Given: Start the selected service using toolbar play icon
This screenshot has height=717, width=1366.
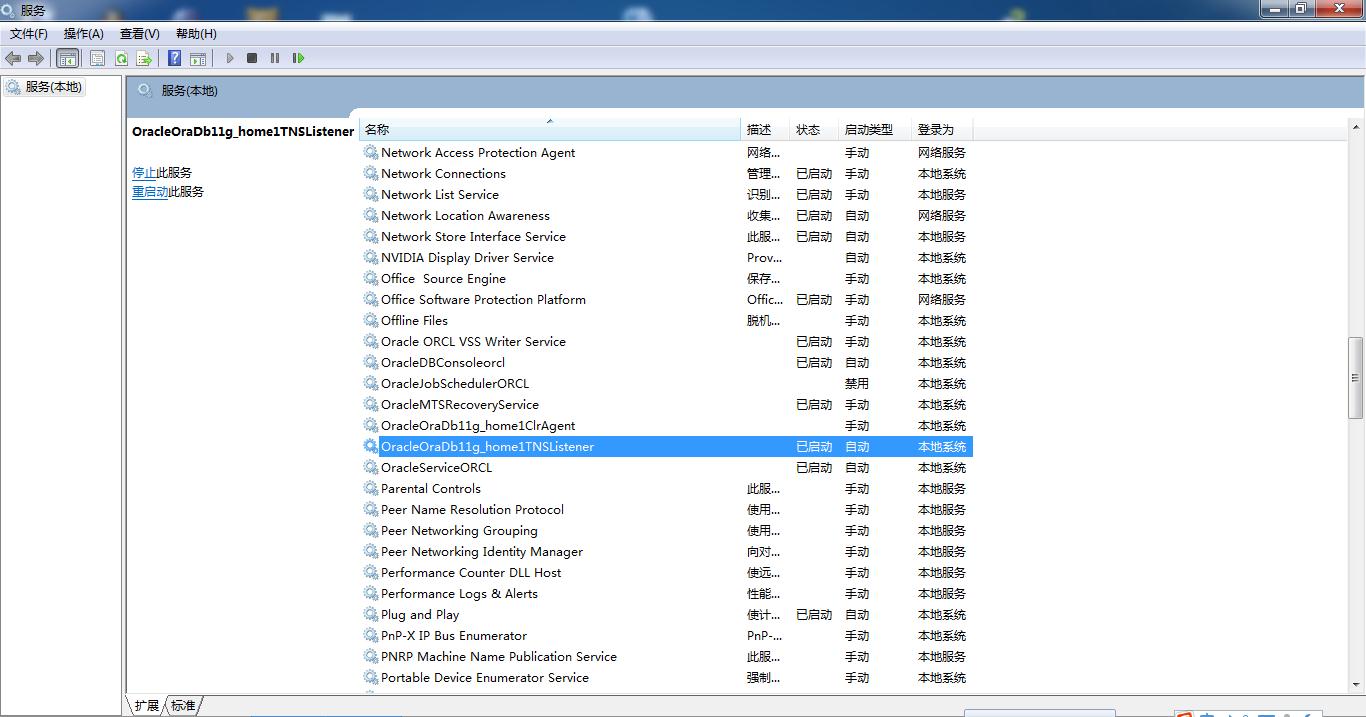Looking at the screenshot, I should coord(229,58).
